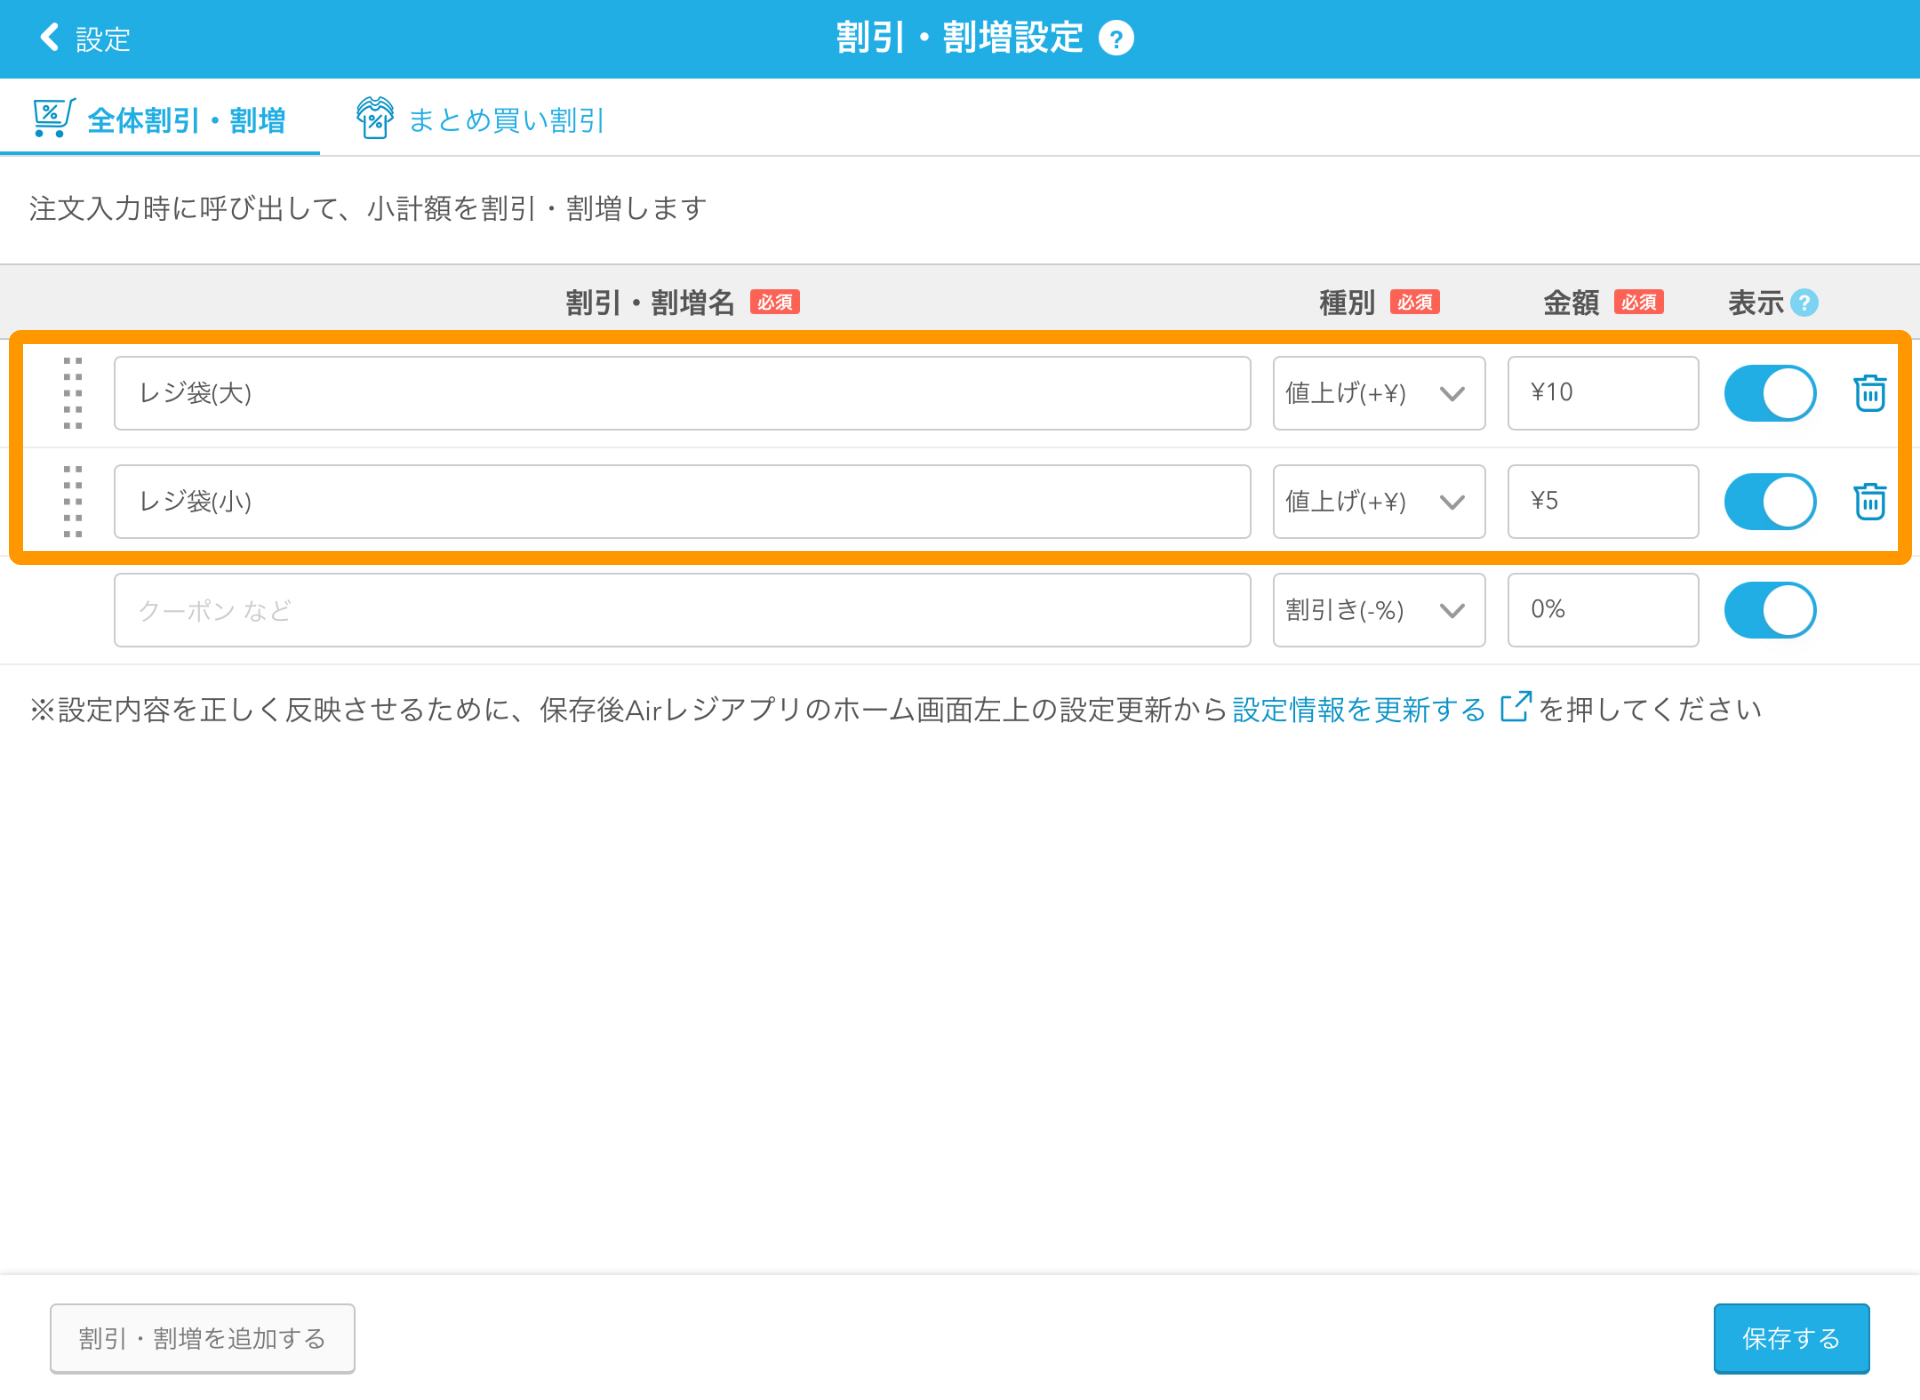Screen dimensions: 1920x1400
Task: Grab the drag handle of レジ袋(小) row
Action: (73, 501)
